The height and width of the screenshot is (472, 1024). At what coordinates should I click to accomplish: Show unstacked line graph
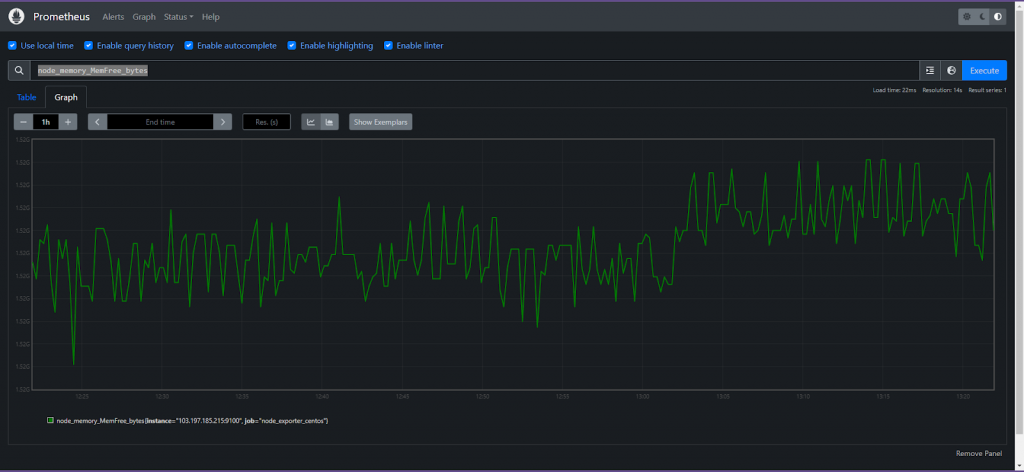310,122
